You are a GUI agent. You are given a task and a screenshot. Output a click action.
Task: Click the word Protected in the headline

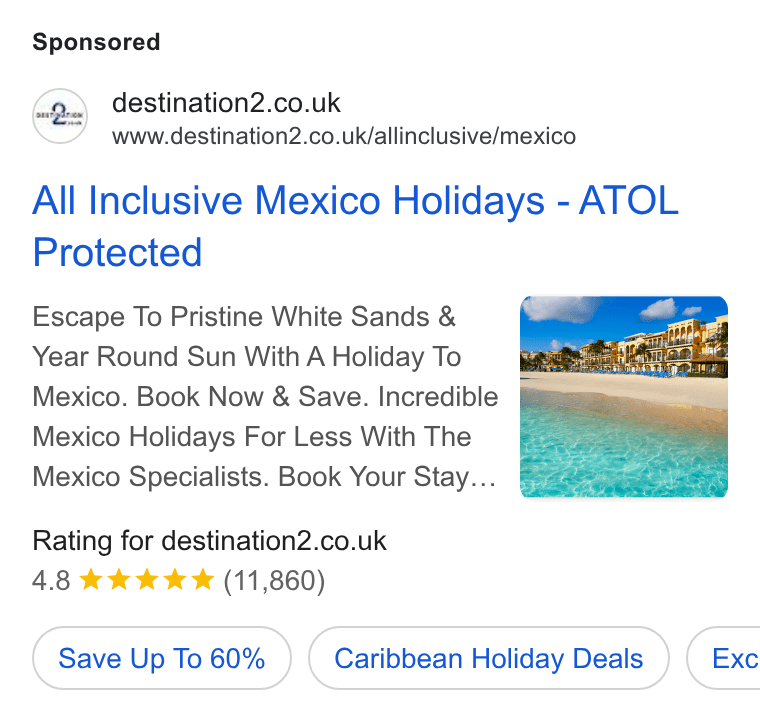point(117,252)
